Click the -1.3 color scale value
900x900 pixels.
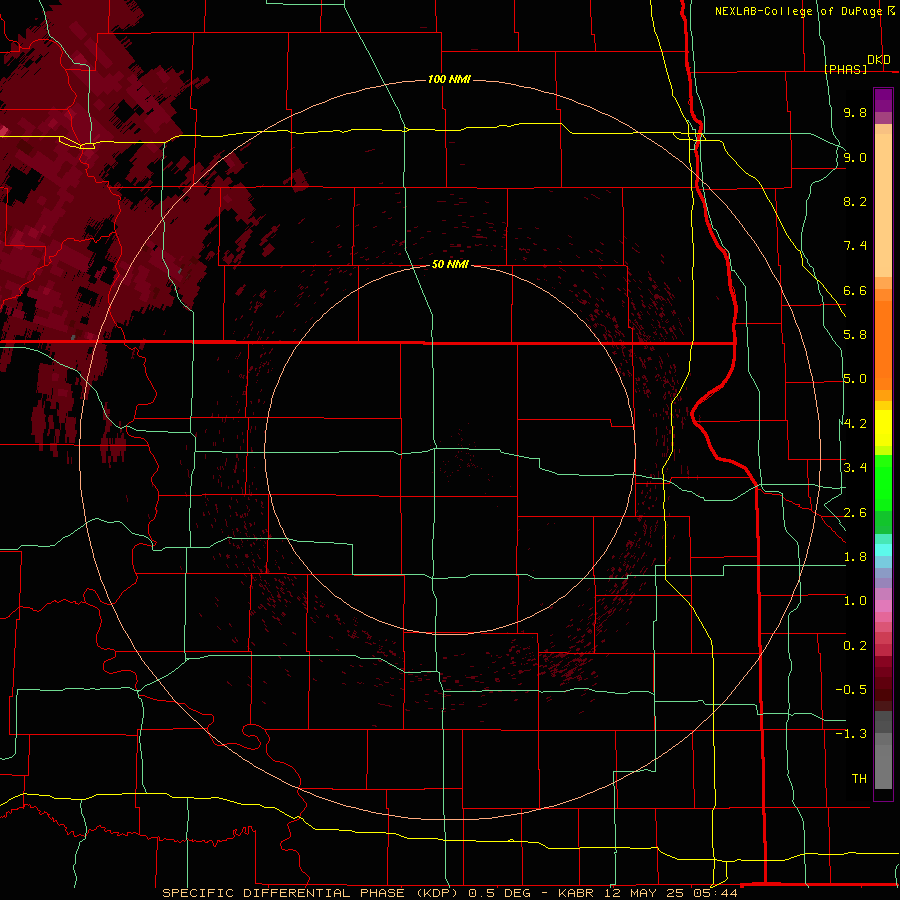tap(851, 734)
